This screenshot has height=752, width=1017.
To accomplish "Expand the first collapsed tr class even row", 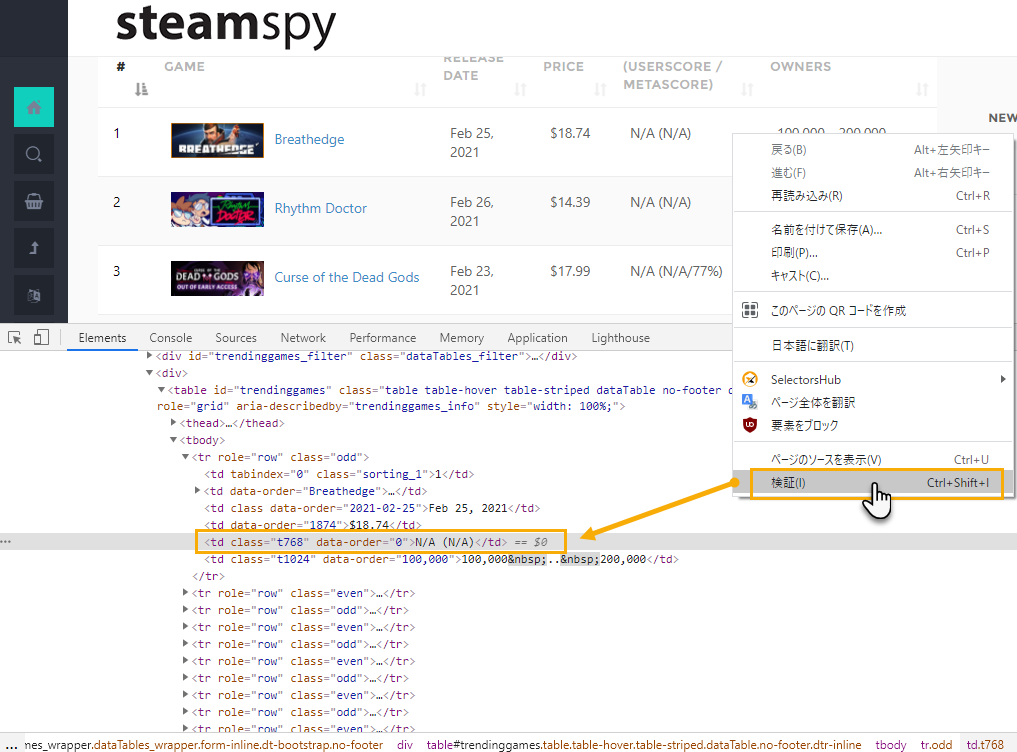I will (x=185, y=592).
